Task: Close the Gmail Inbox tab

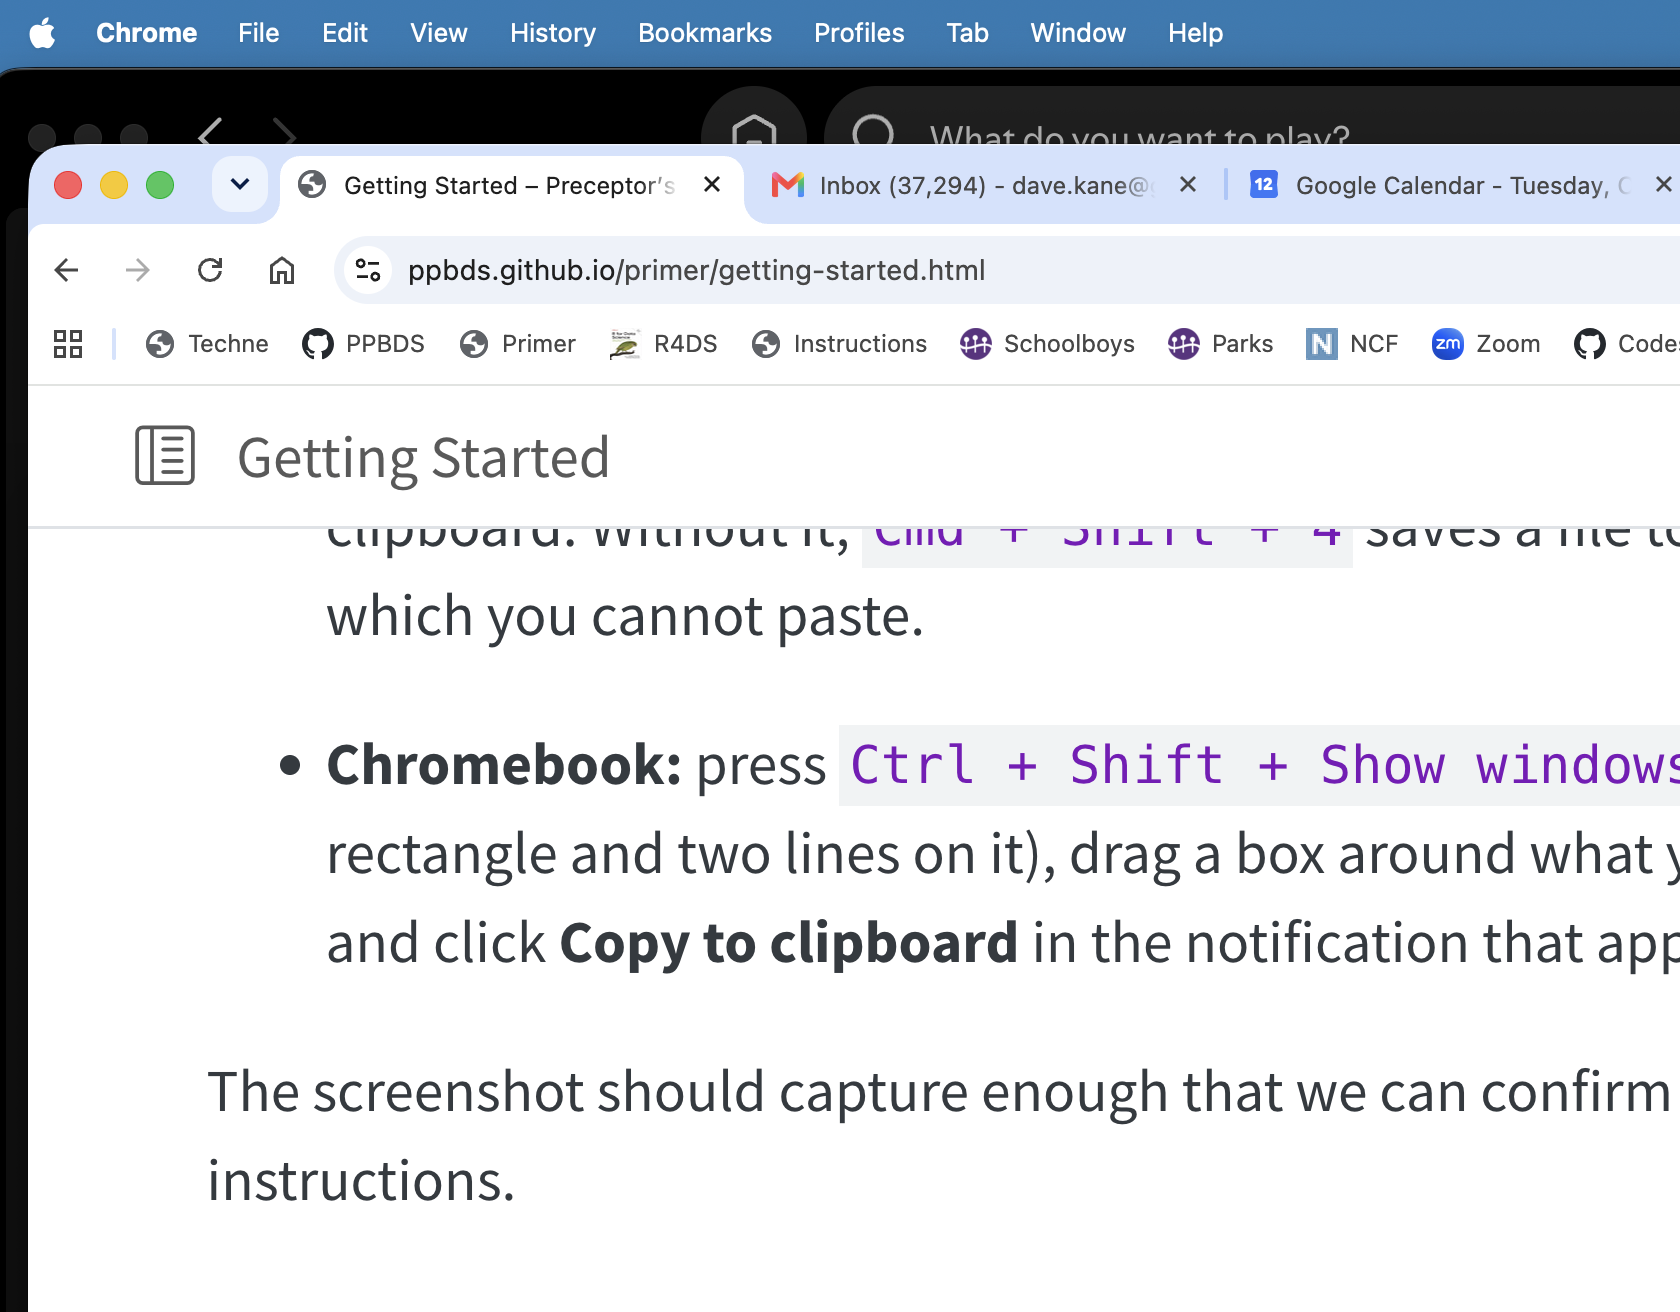Action: [1188, 185]
